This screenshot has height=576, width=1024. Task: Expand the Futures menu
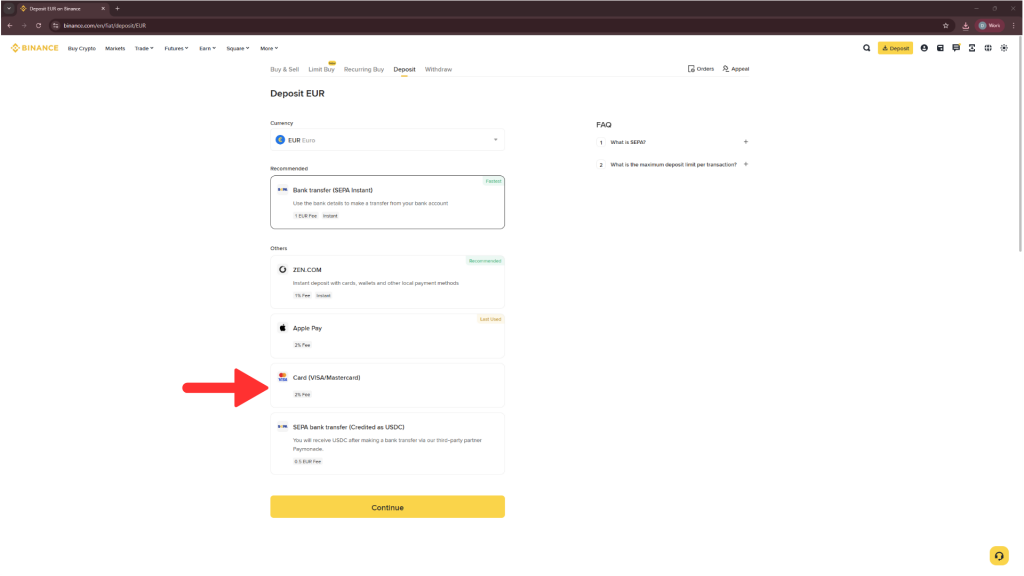176,48
